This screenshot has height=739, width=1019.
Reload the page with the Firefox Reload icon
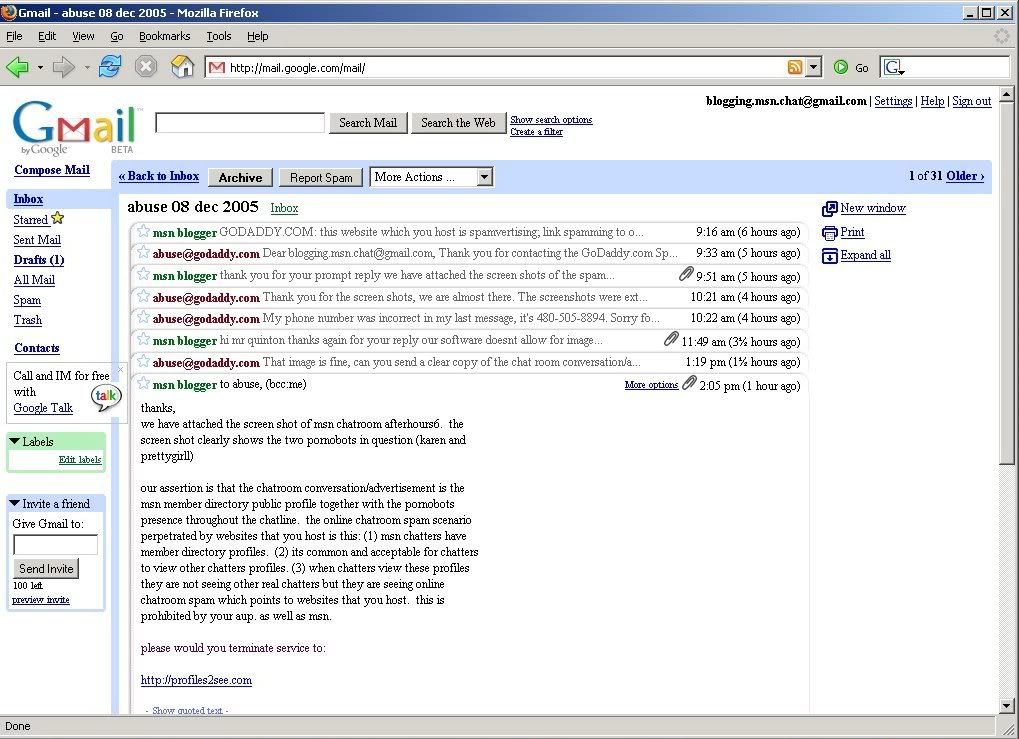110,67
